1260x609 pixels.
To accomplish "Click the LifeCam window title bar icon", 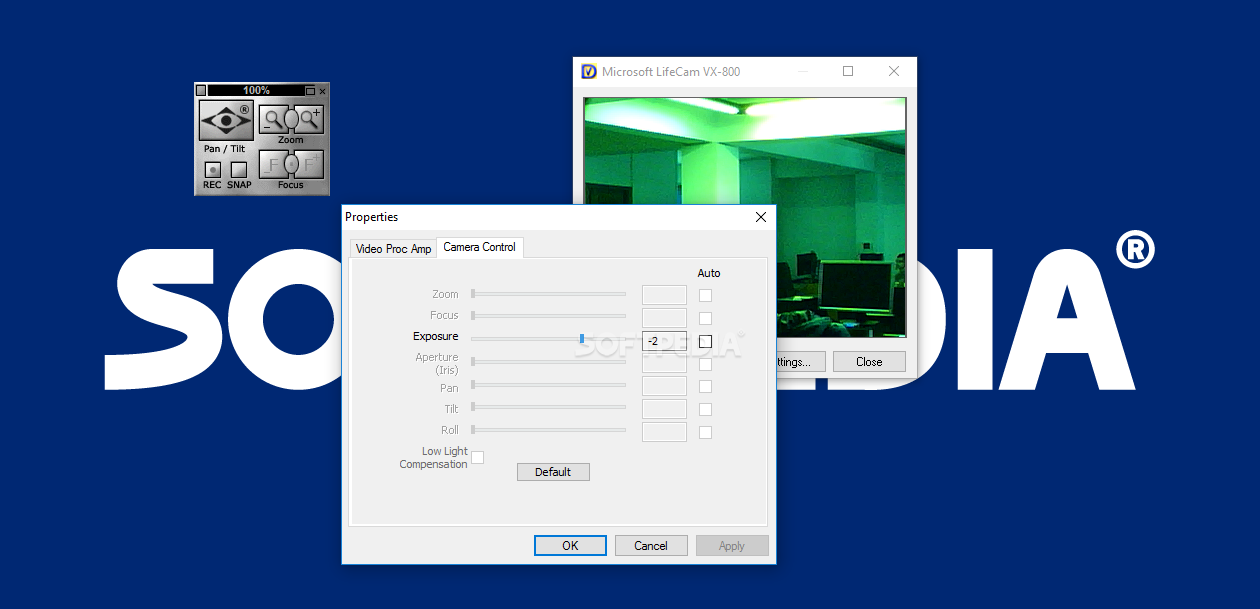I will [590, 72].
